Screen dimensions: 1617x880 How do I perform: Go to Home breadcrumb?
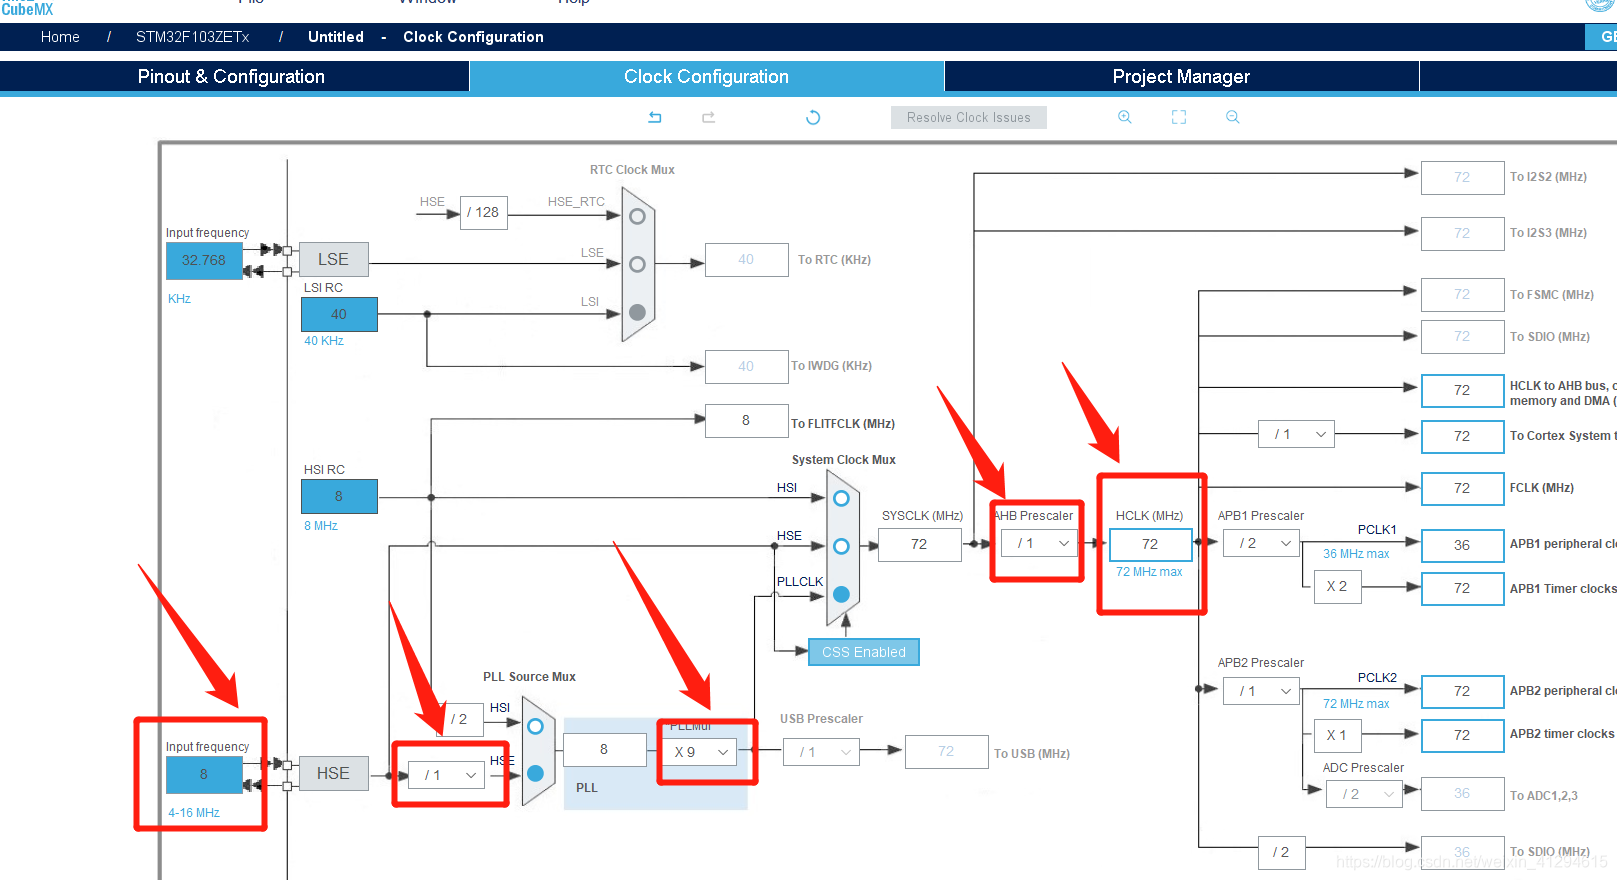tap(60, 37)
